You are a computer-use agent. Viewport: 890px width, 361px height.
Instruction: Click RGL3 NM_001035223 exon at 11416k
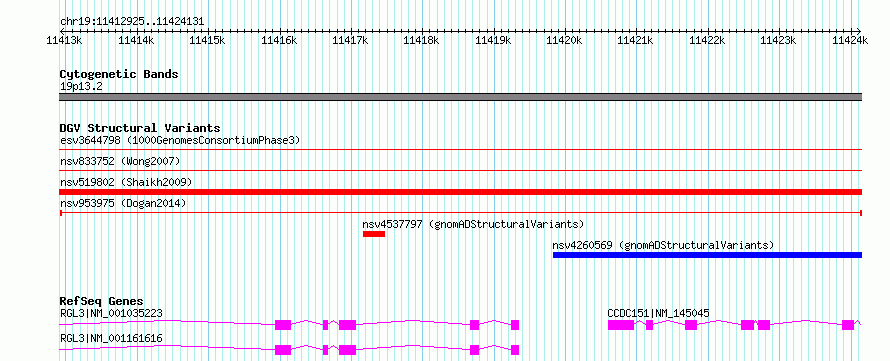[x=283, y=325]
